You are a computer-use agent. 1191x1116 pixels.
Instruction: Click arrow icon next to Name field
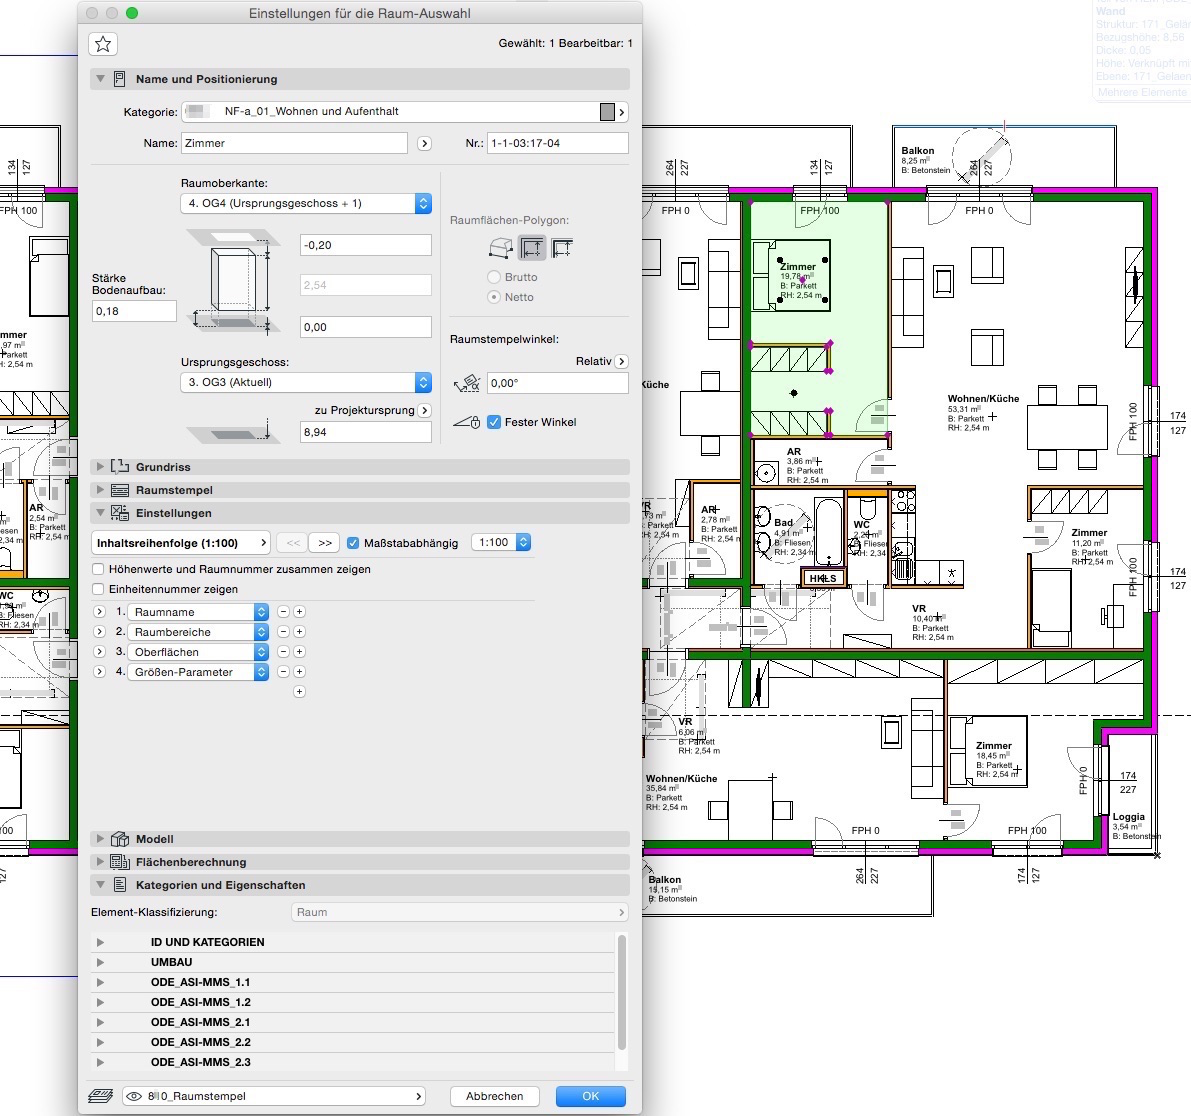pyautogui.click(x=424, y=144)
